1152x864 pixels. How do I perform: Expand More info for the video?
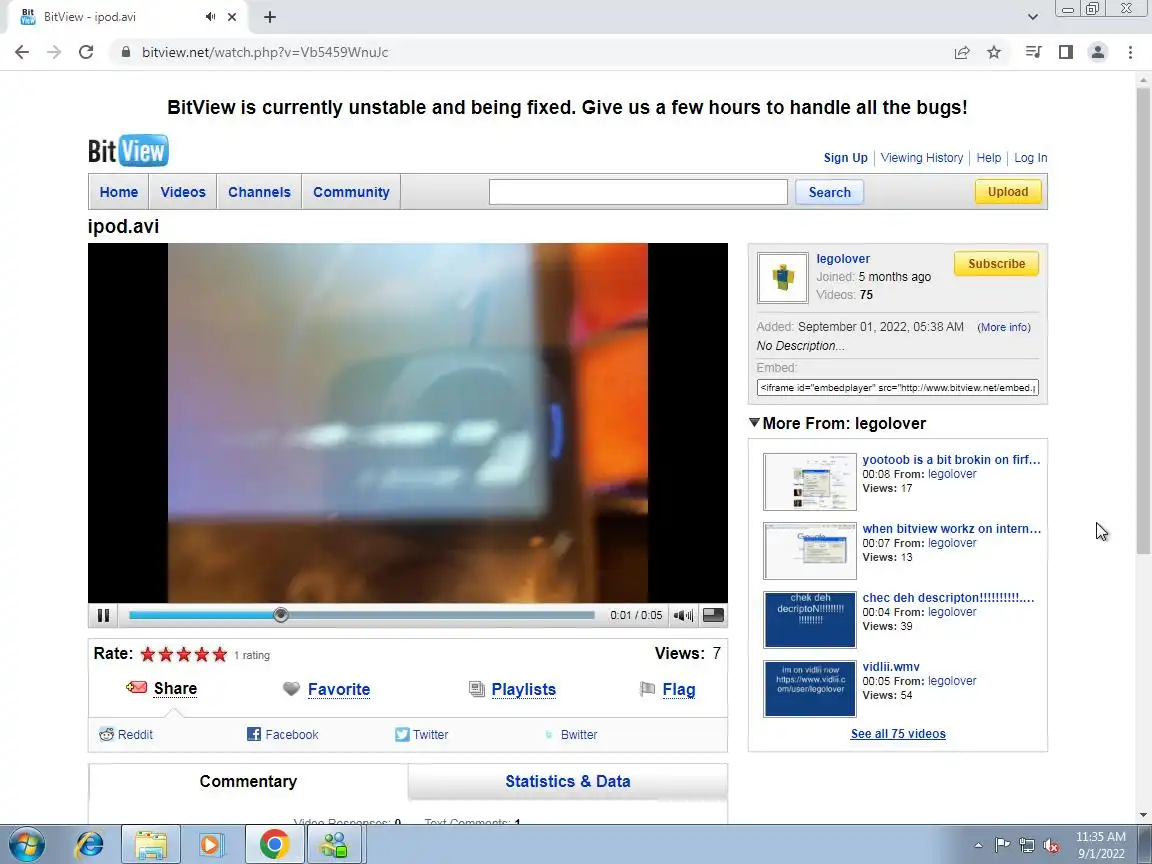(x=1004, y=328)
